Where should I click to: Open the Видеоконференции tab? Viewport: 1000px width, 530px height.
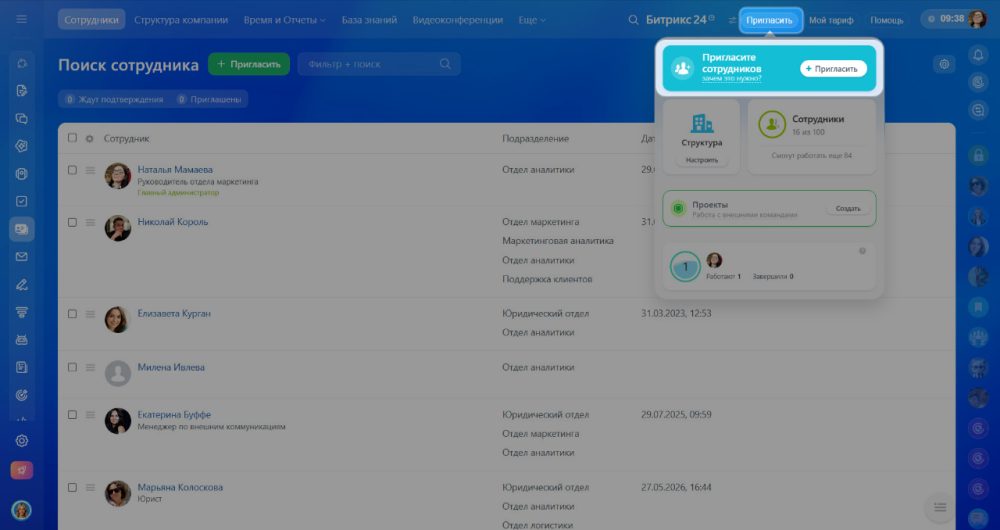click(457, 20)
